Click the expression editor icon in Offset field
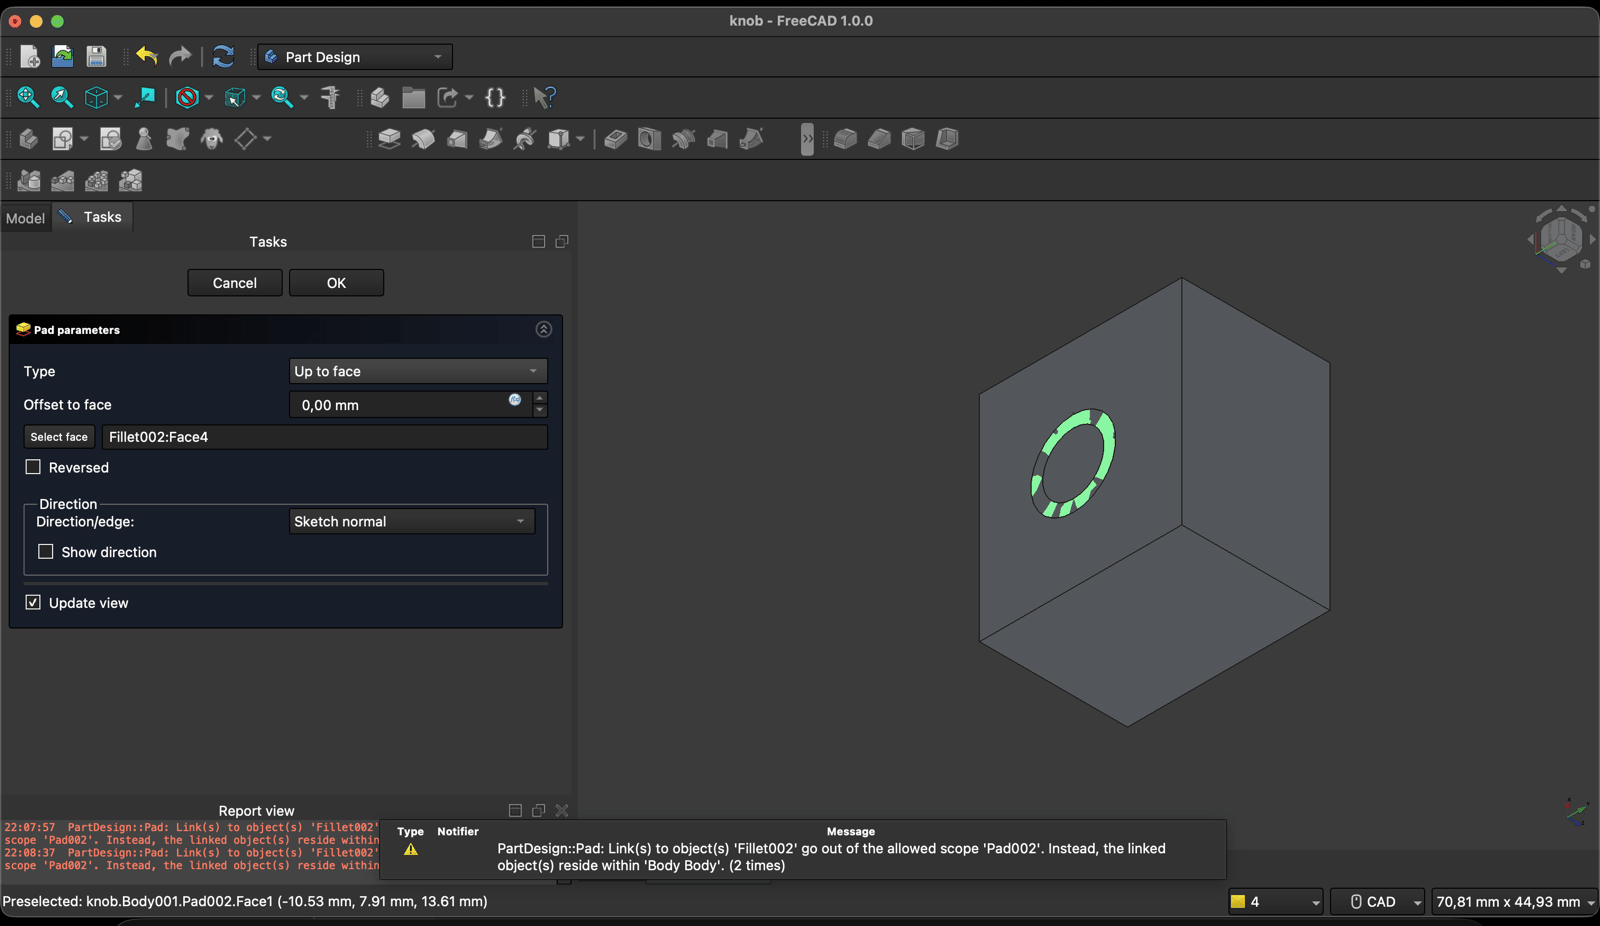The height and width of the screenshot is (926, 1600). point(515,400)
